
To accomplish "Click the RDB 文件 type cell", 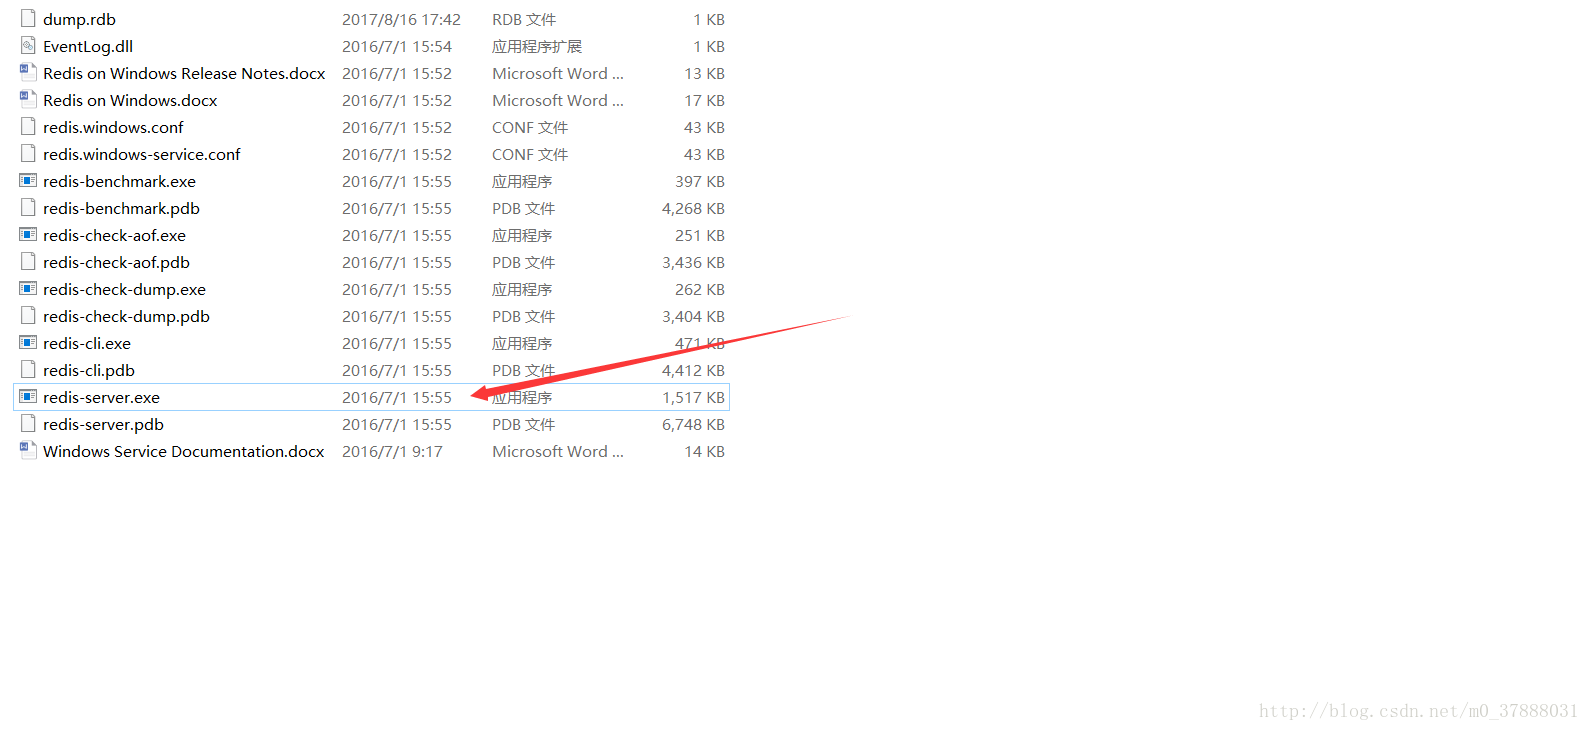I will click(x=524, y=20).
